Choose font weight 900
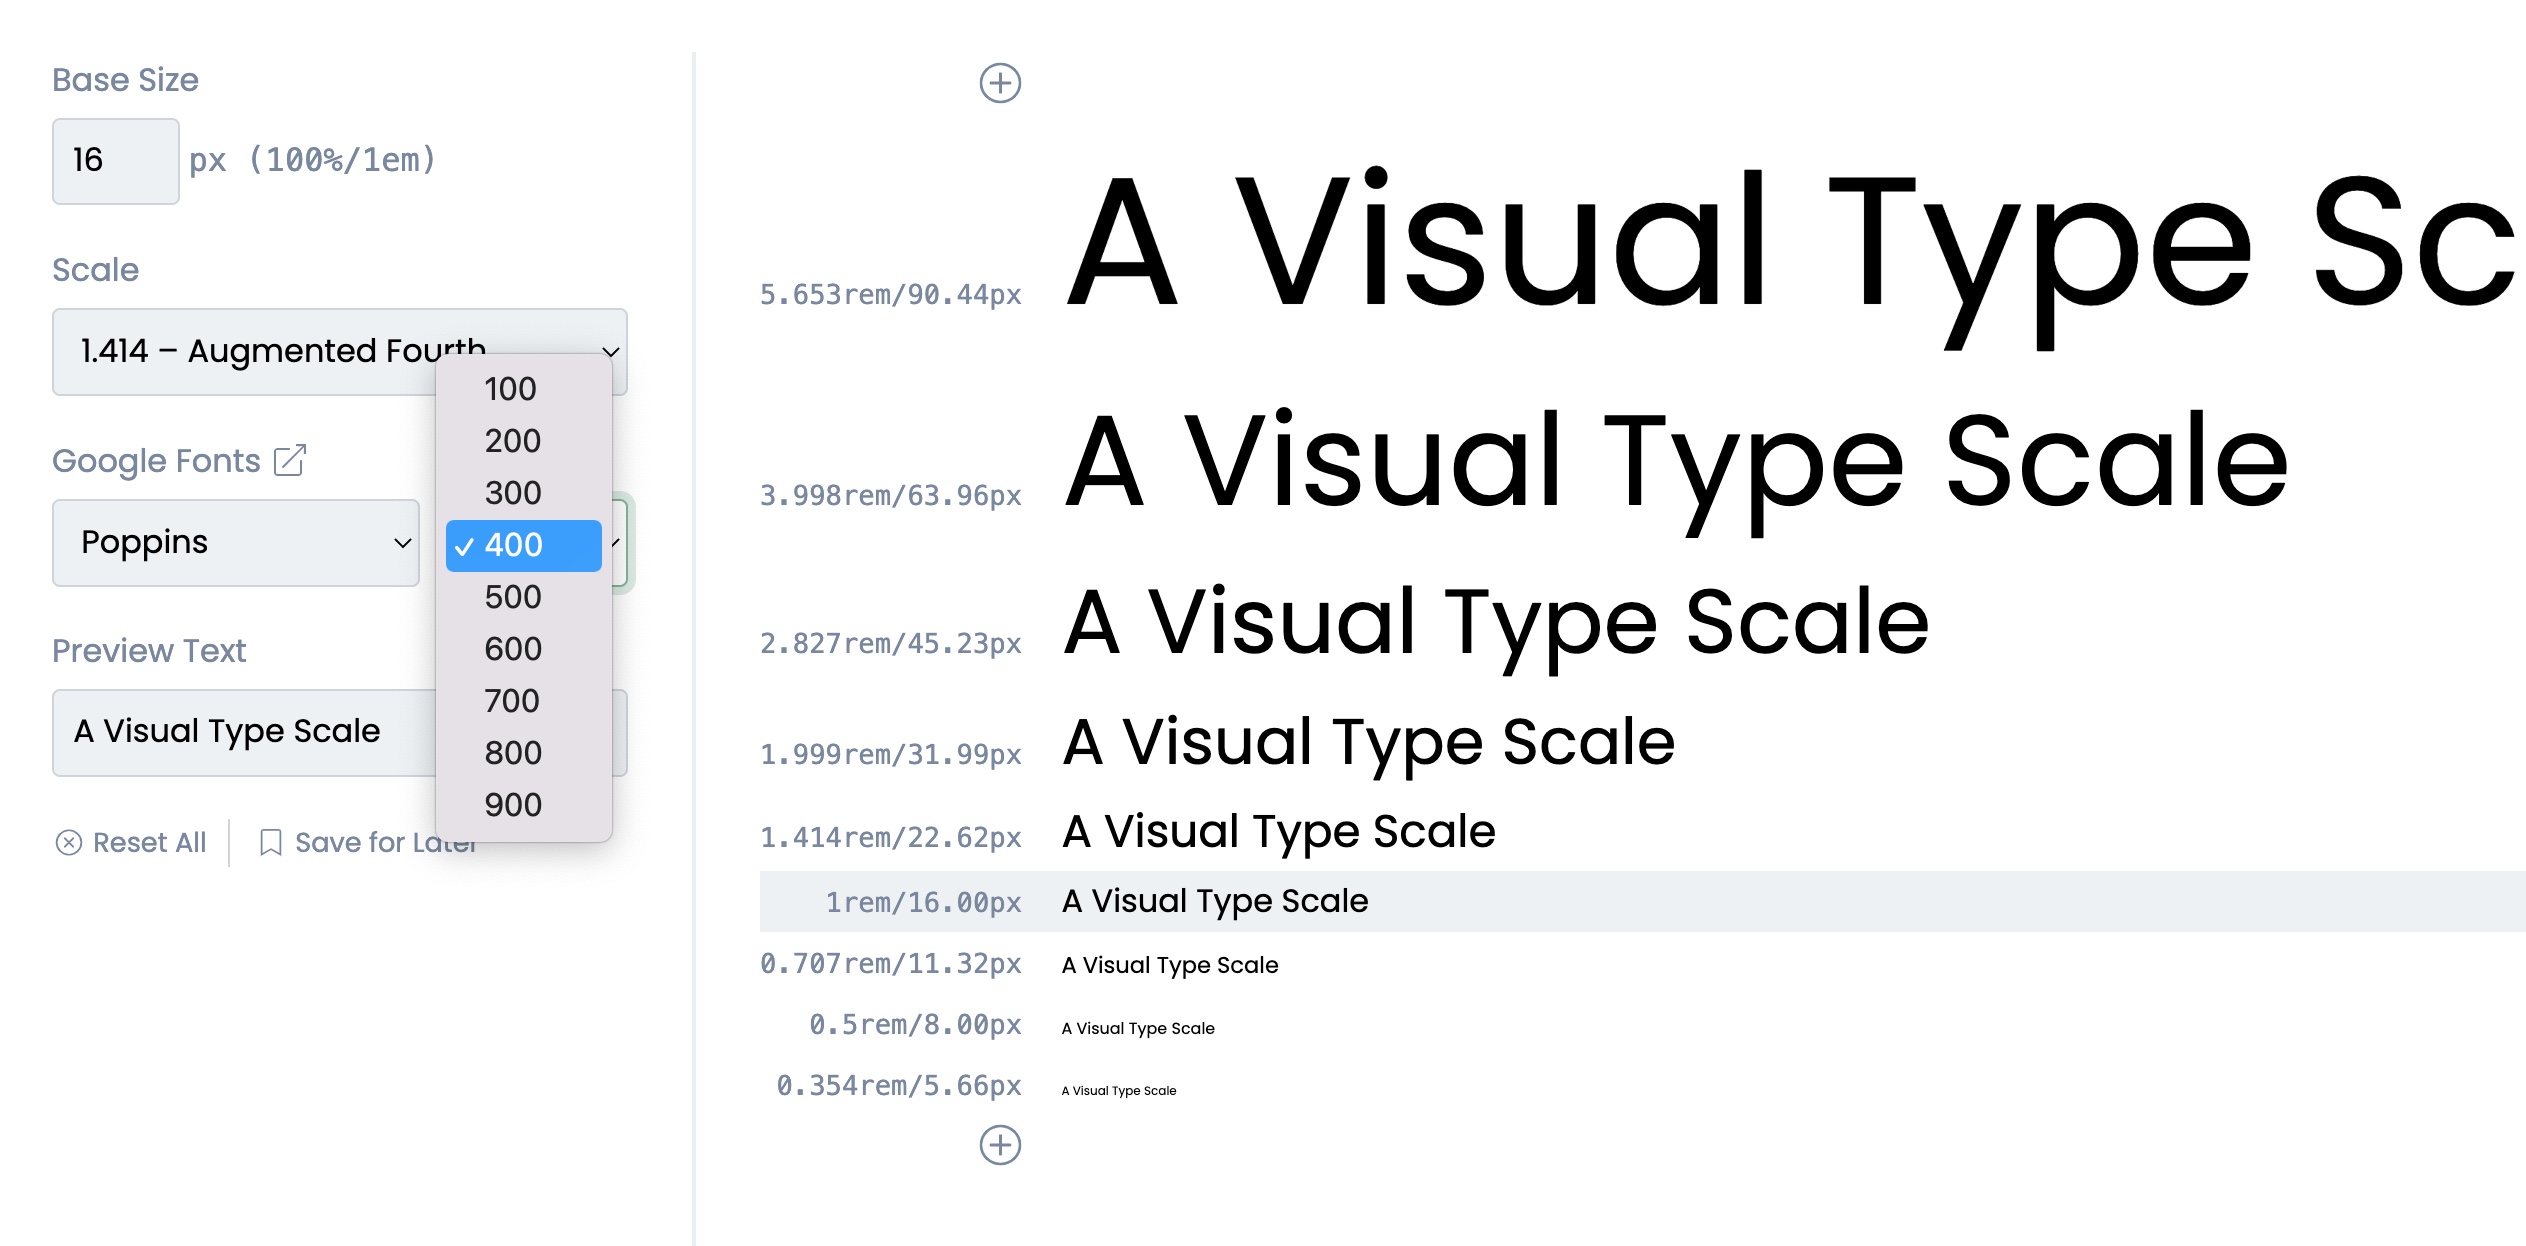Image resolution: width=2526 pixels, height=1246 pixels. point(512,805)
